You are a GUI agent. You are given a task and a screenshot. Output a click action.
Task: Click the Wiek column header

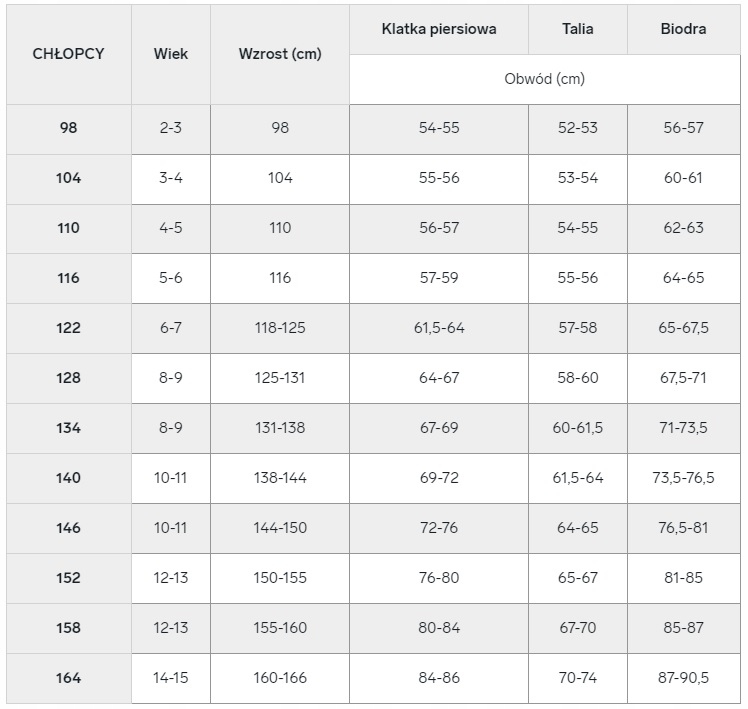click(171, 54)
